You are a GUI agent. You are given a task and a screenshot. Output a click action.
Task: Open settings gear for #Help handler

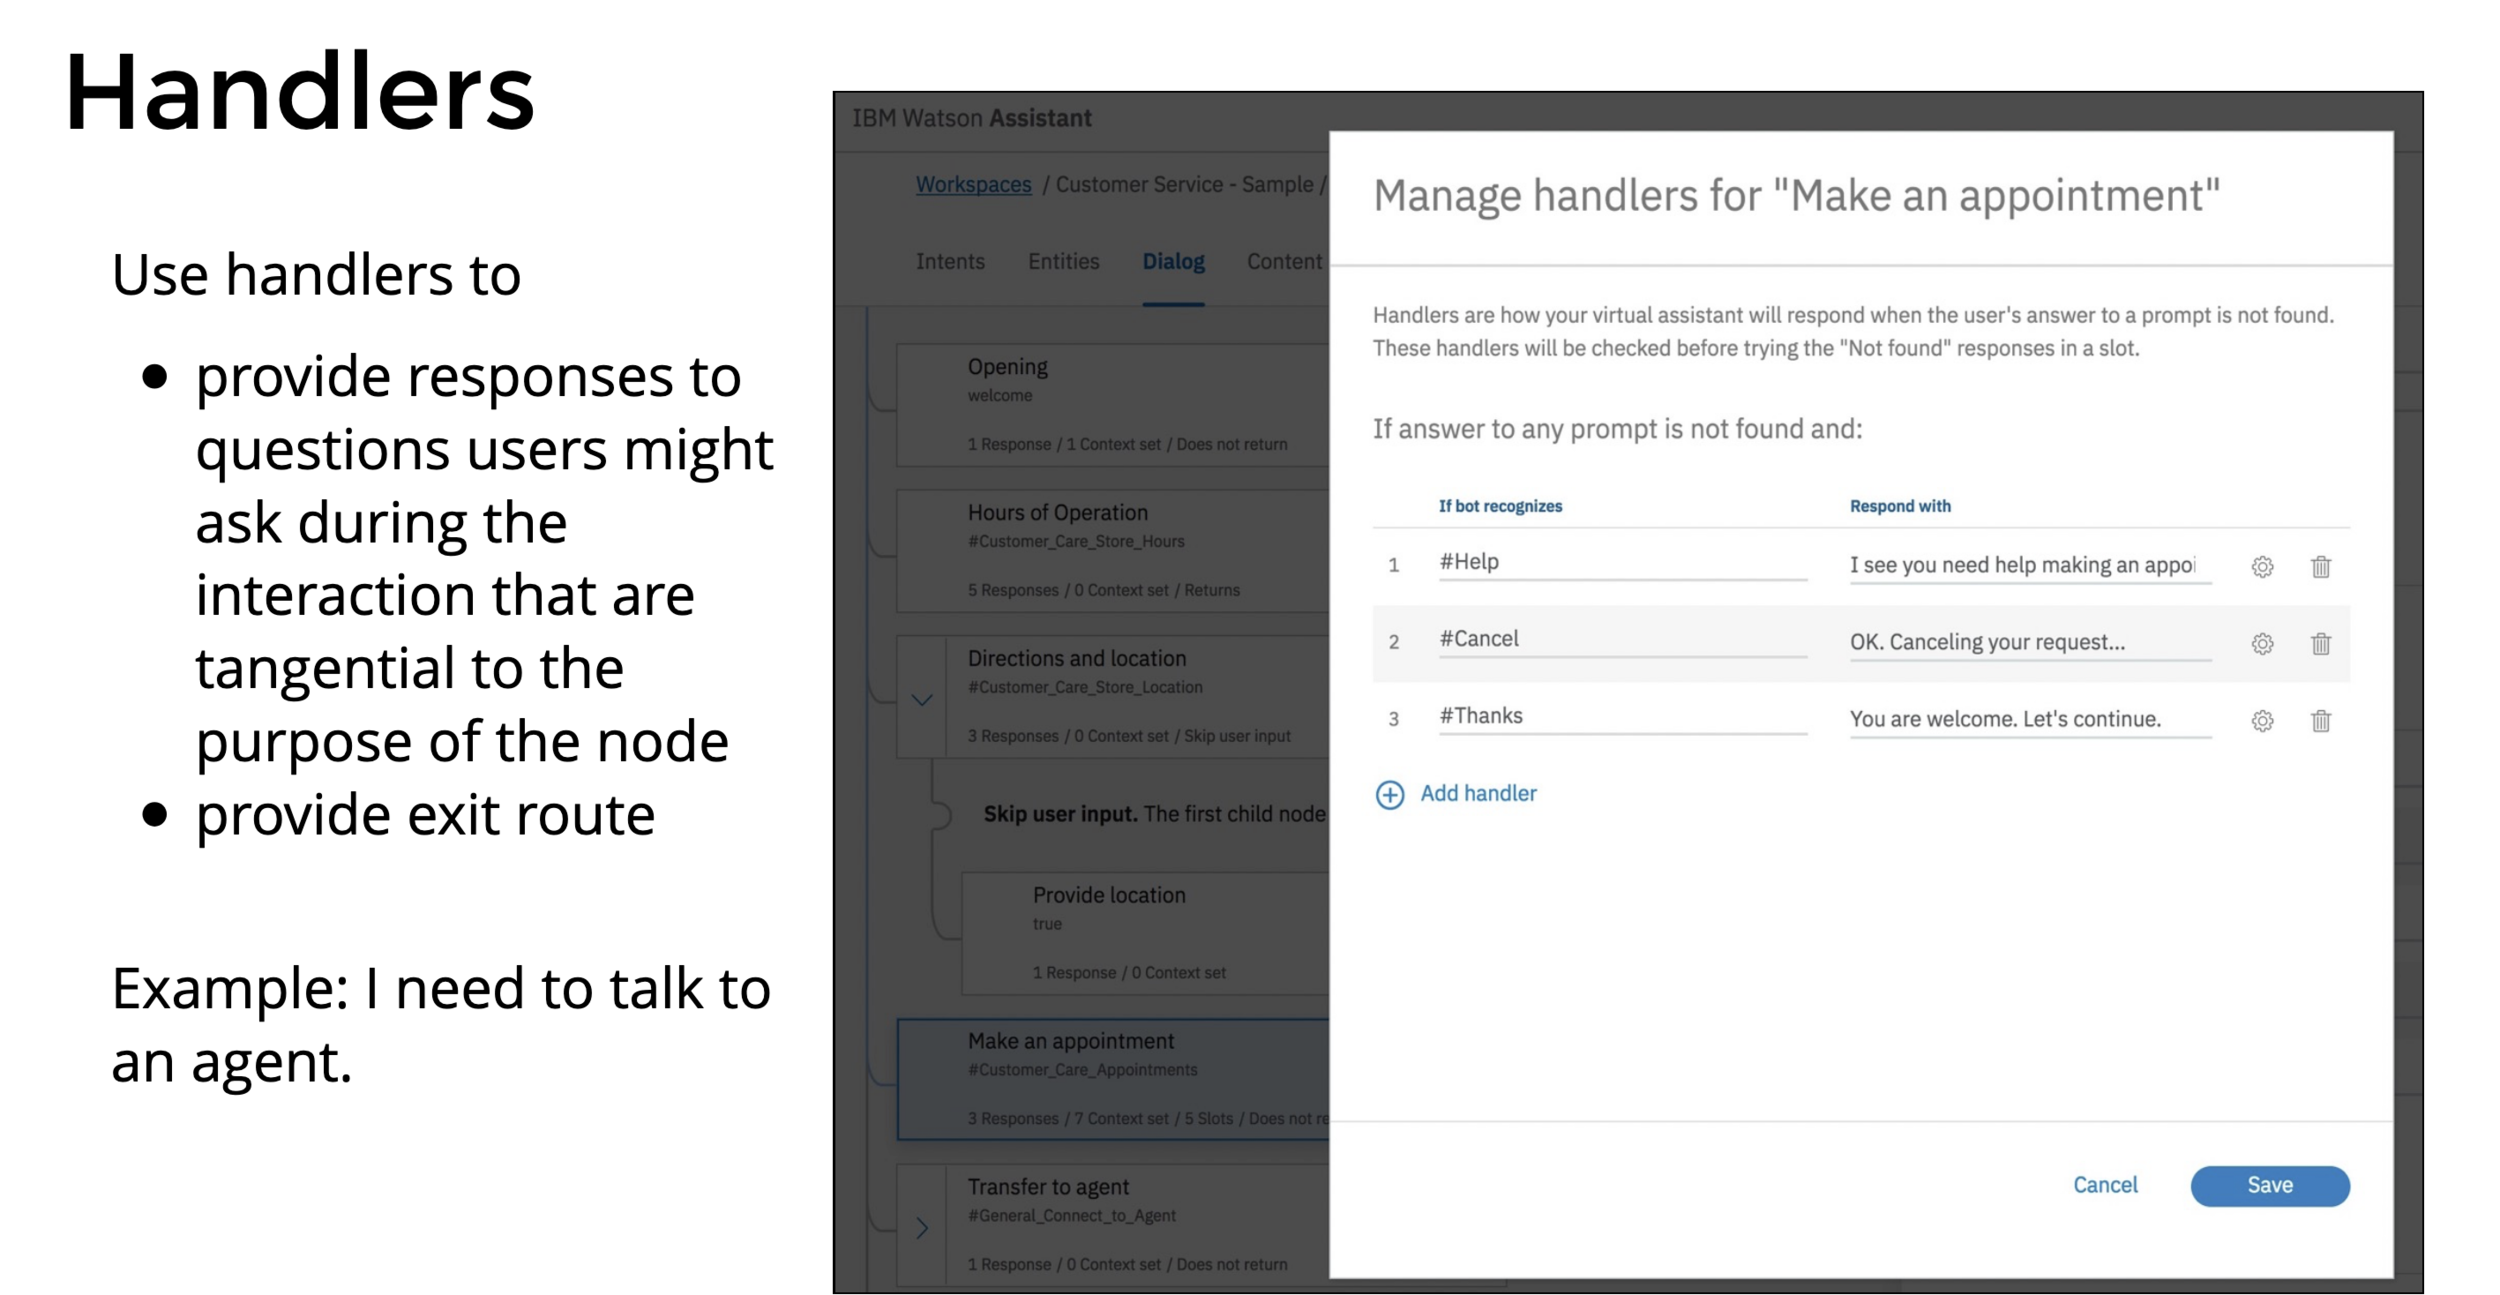pyautogui.click(x=2262, y=567)
